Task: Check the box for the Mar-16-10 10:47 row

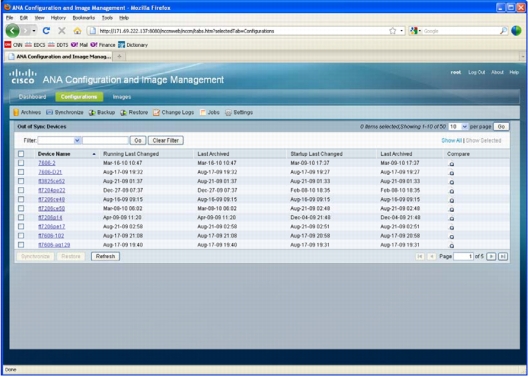Action: 21,163
